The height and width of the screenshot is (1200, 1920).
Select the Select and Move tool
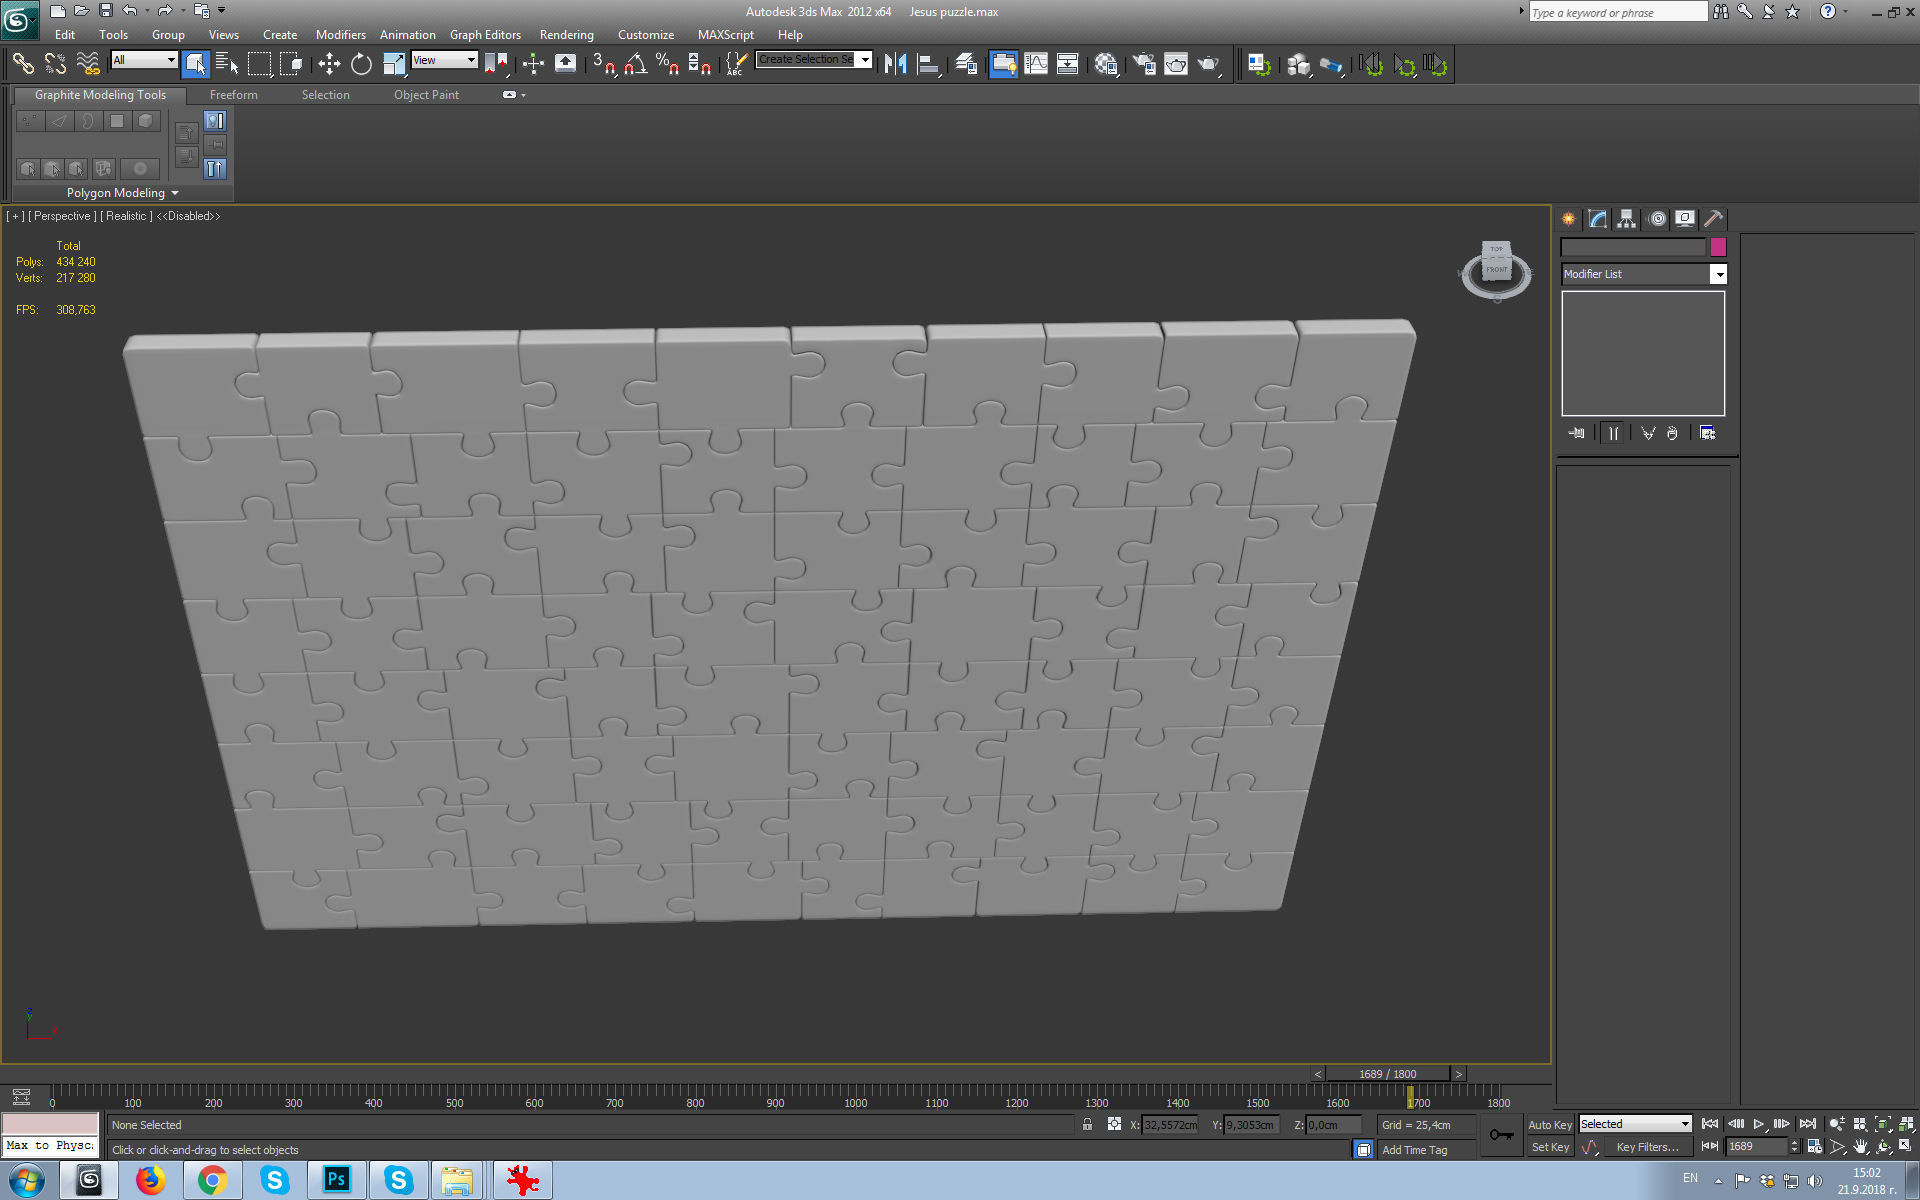click(329, 65)
